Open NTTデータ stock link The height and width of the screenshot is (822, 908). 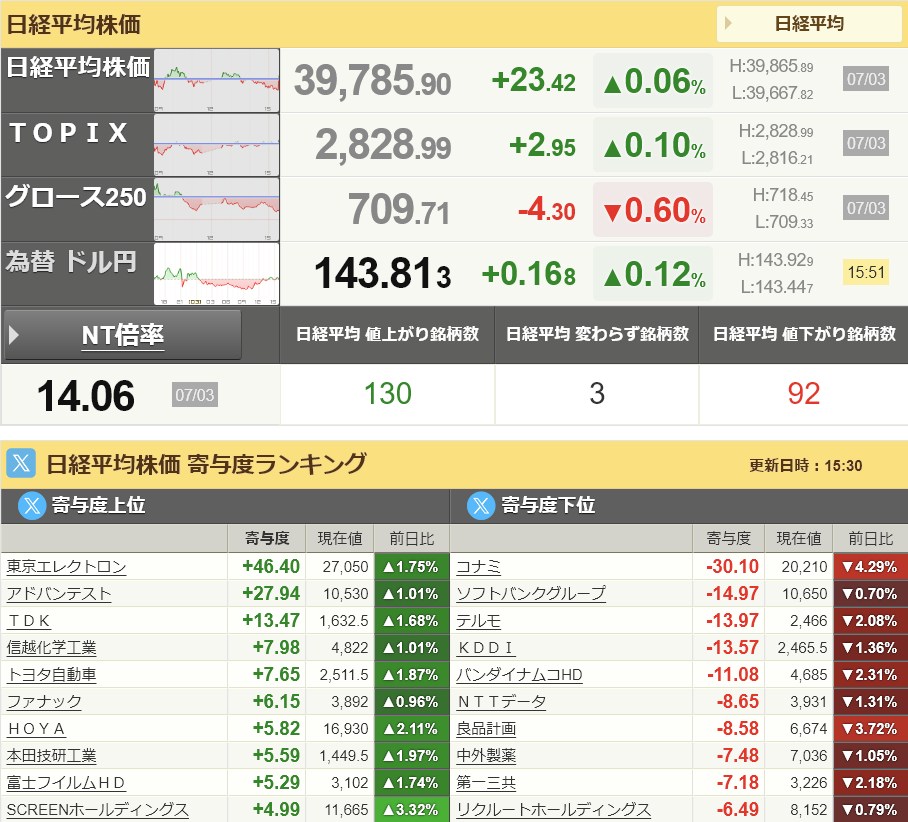(x=501, y=702)
